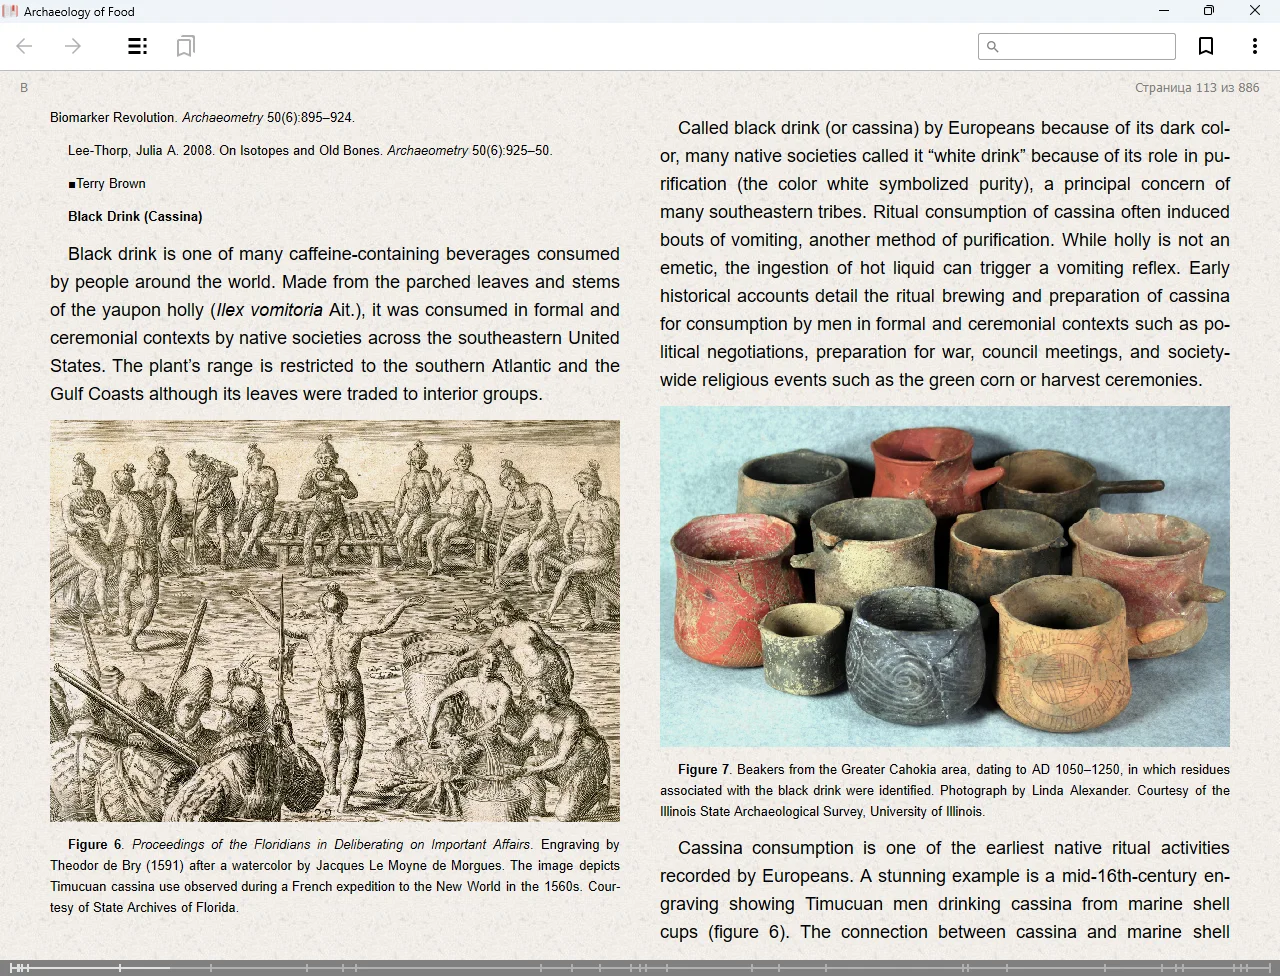The height and width of the screenshot is (976, 1280).
Task: Close the Archaeology of Food window
Action: coord(1254,11)
